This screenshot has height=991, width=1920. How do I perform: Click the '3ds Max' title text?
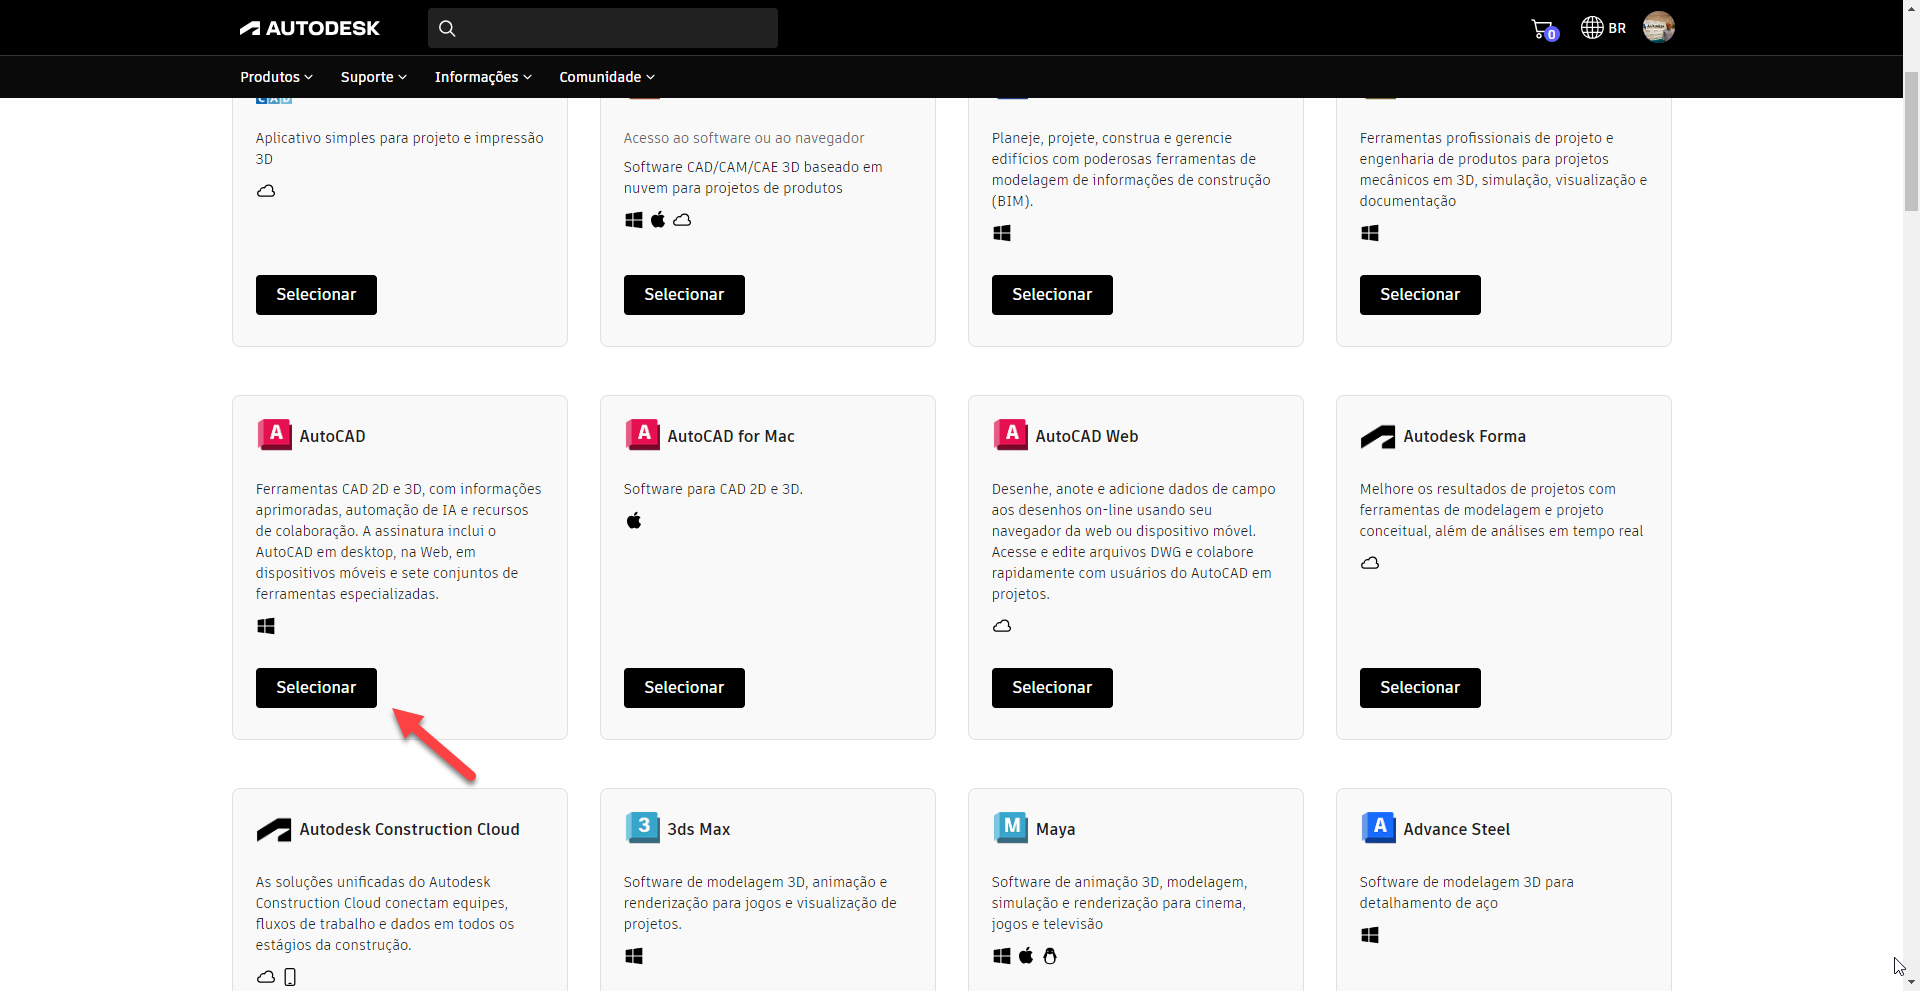click(x=699, y=829)
